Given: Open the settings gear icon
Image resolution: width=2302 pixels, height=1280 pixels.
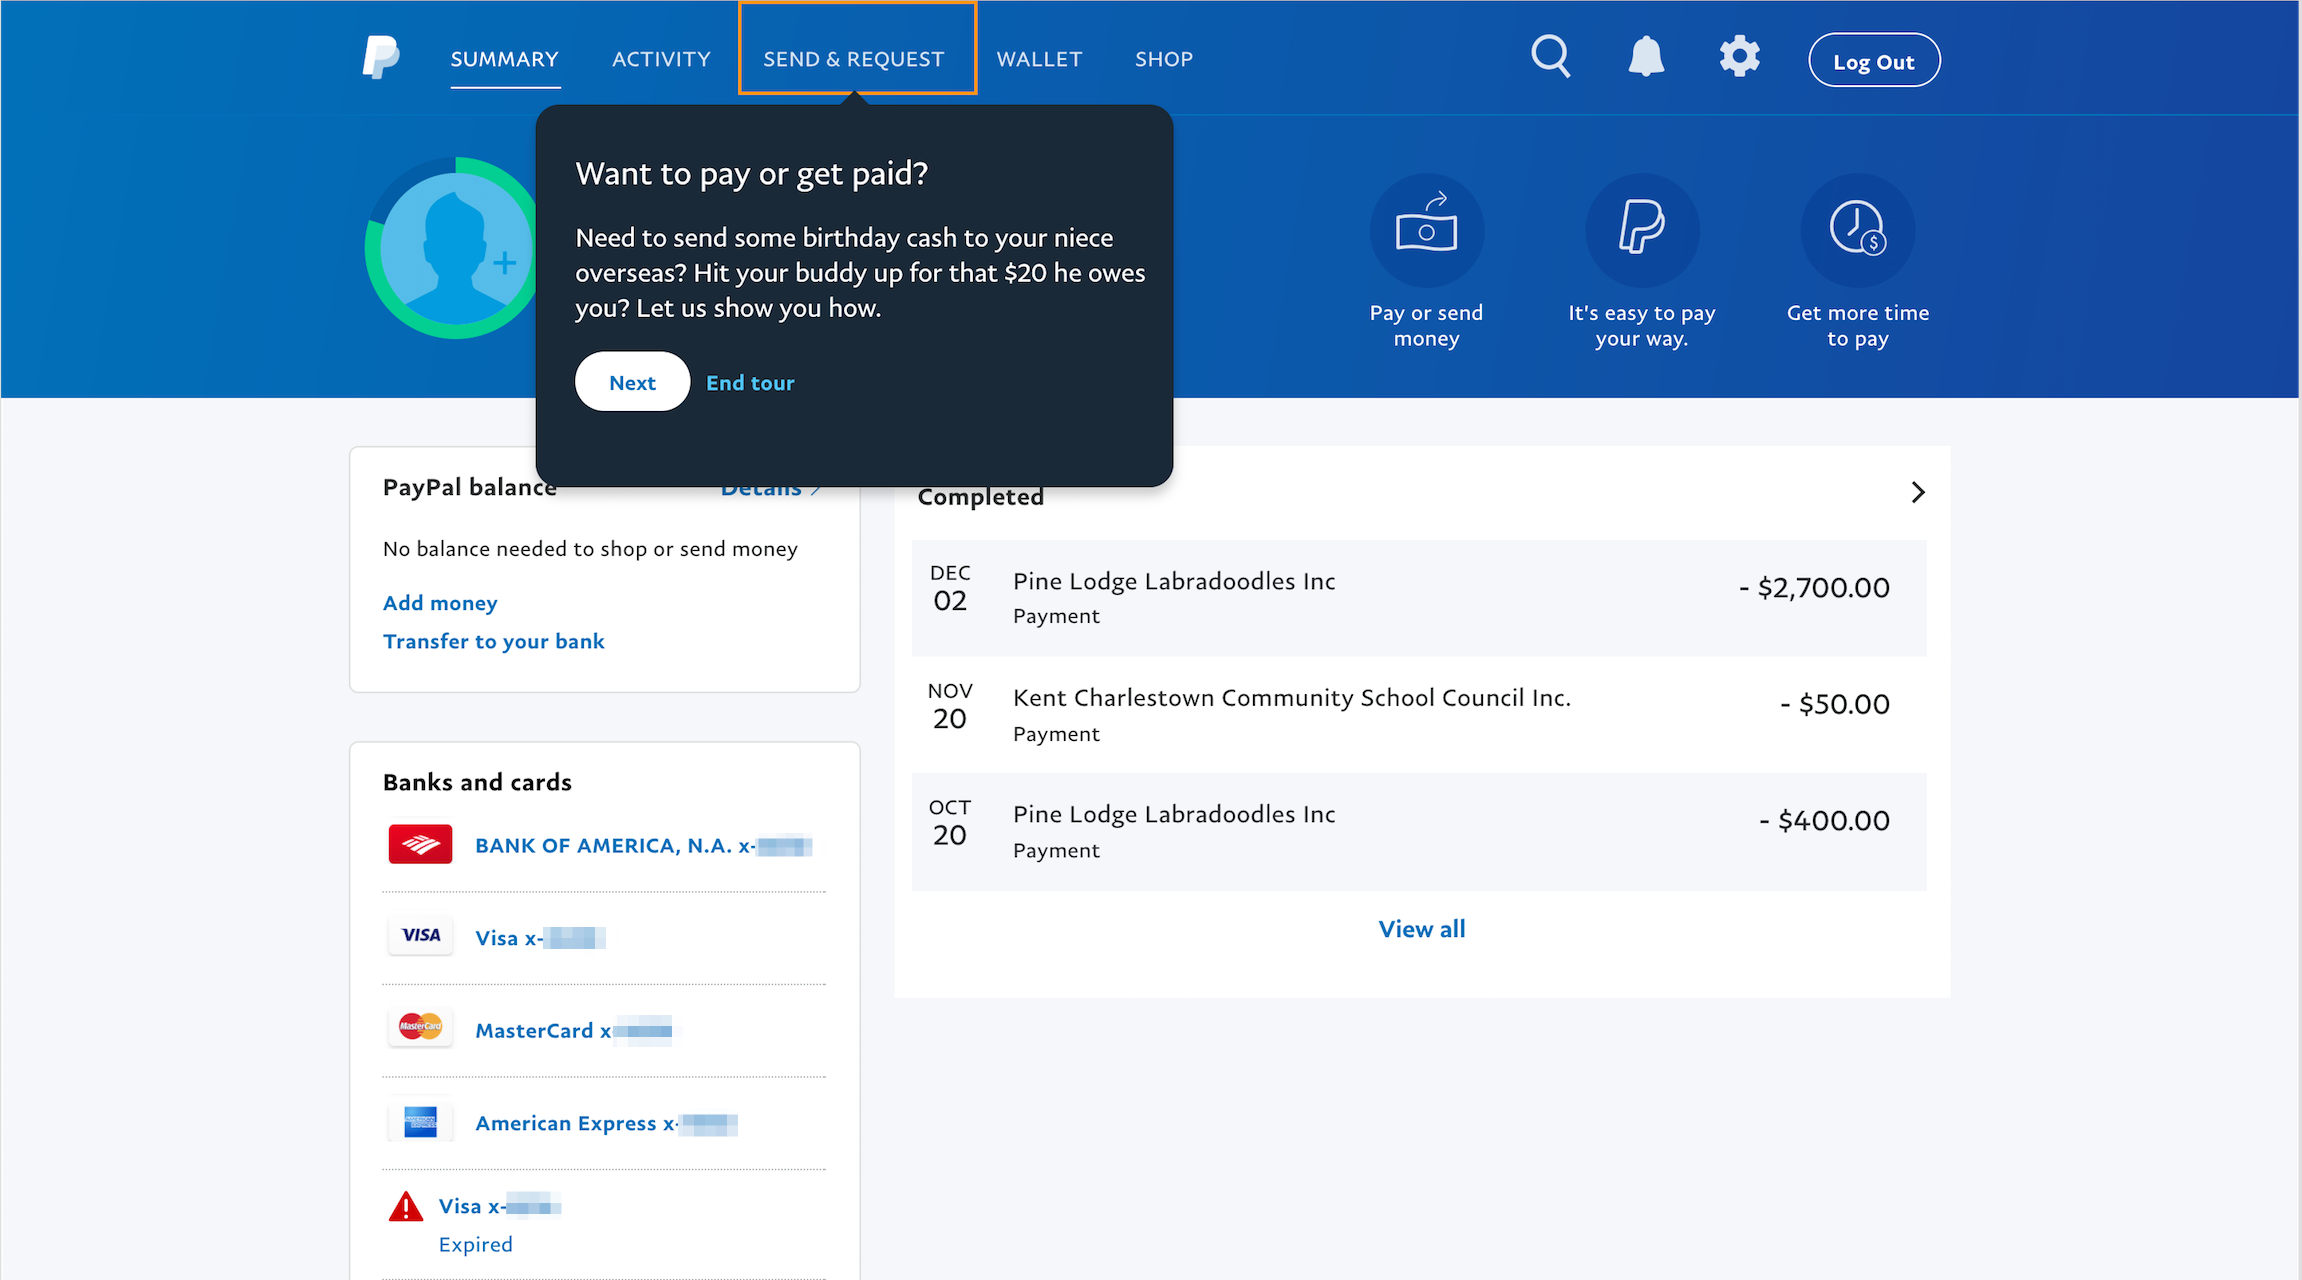Looking at the screenshot, I should (1740, 56).
